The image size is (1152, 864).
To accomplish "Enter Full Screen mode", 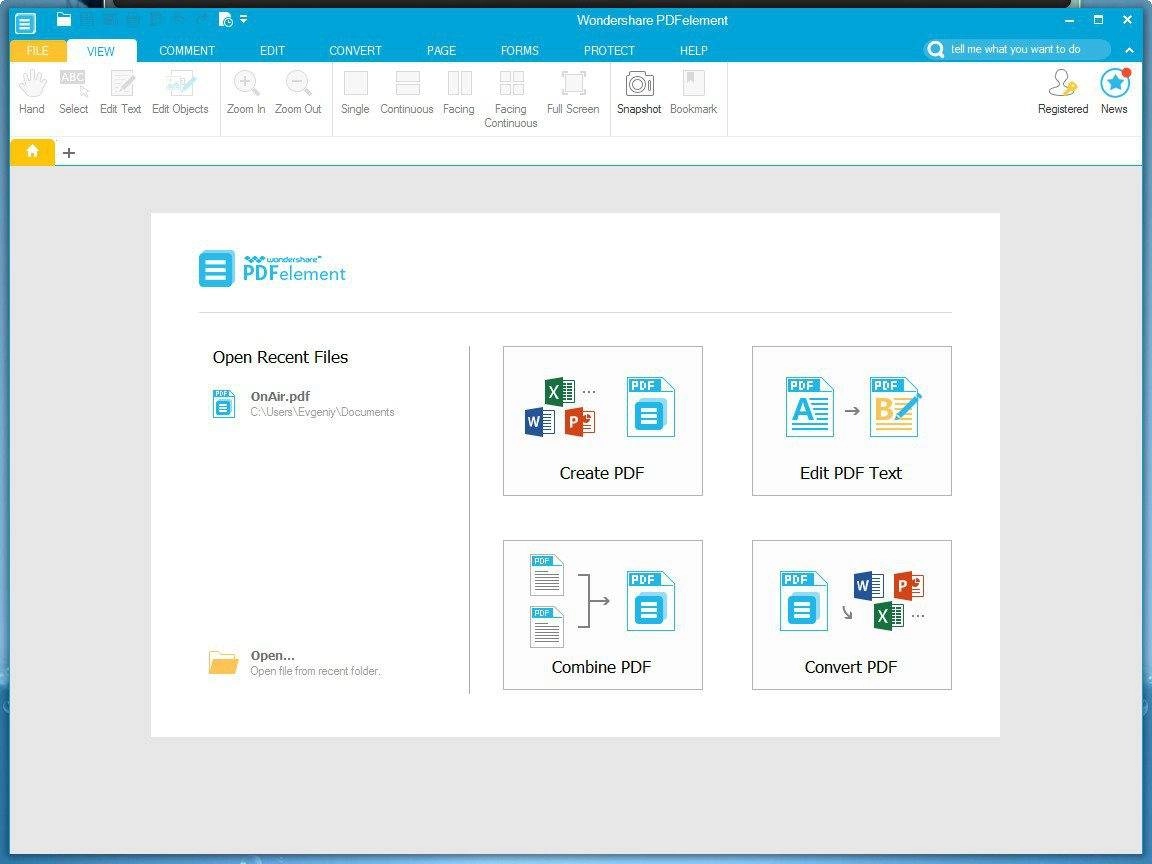I will pos(573,93).
